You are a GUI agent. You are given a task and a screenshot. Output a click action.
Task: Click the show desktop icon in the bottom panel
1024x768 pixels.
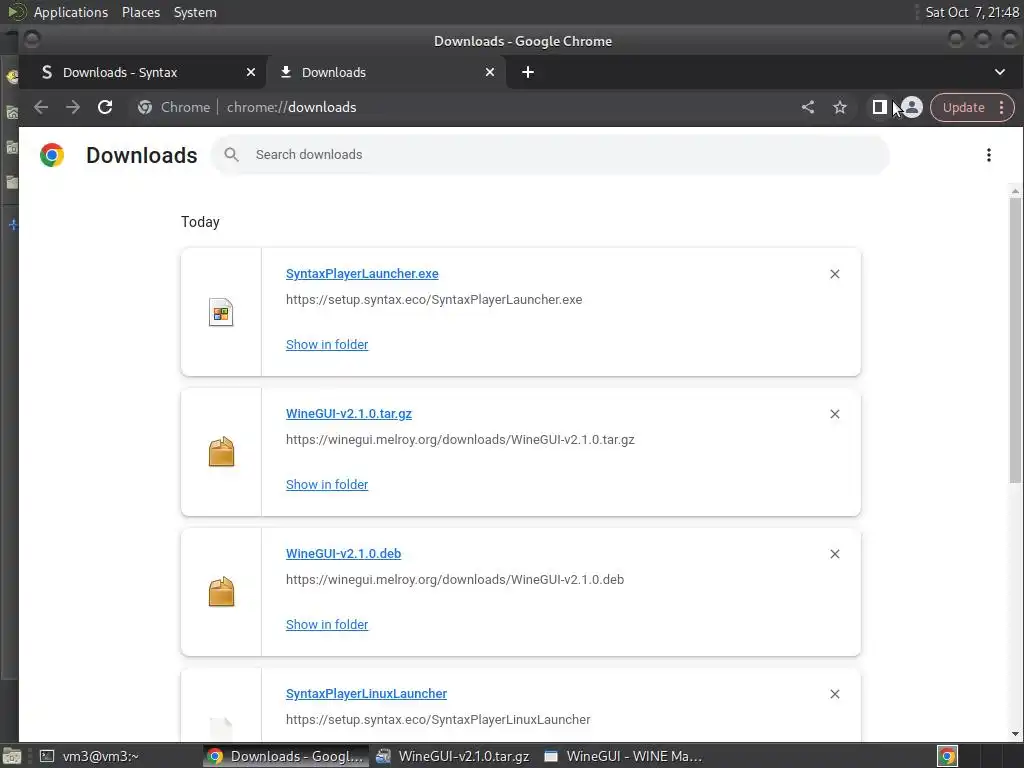point(12,756)
